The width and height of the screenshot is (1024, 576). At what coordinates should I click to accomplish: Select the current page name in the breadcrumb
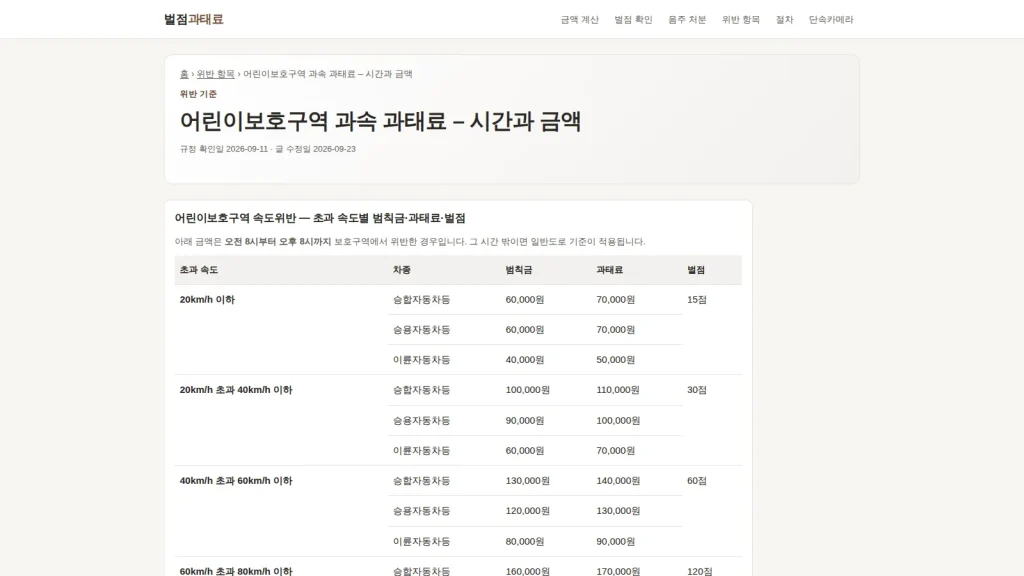[328, 74]
